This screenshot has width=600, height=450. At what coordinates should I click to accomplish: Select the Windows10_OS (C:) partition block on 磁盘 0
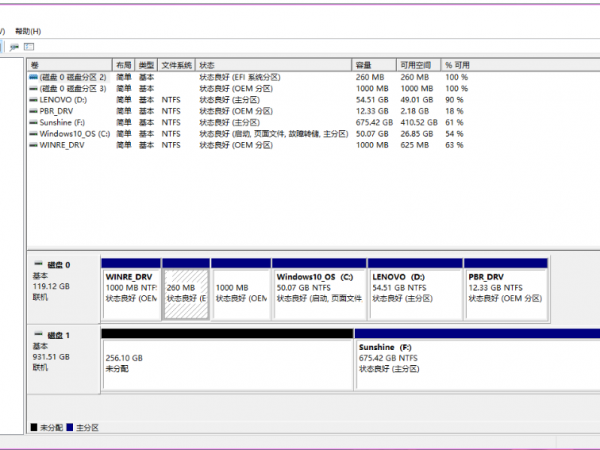point(319,293)
